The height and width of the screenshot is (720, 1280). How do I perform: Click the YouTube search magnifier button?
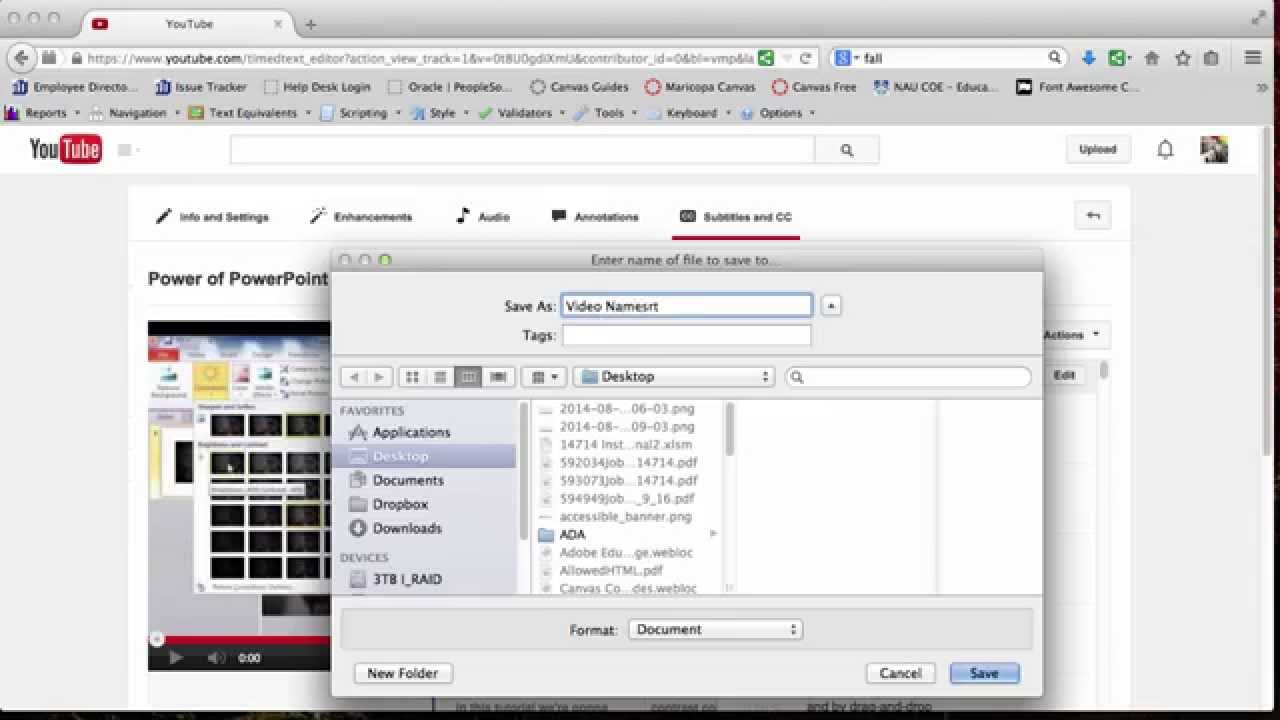[x=847, y=150]
